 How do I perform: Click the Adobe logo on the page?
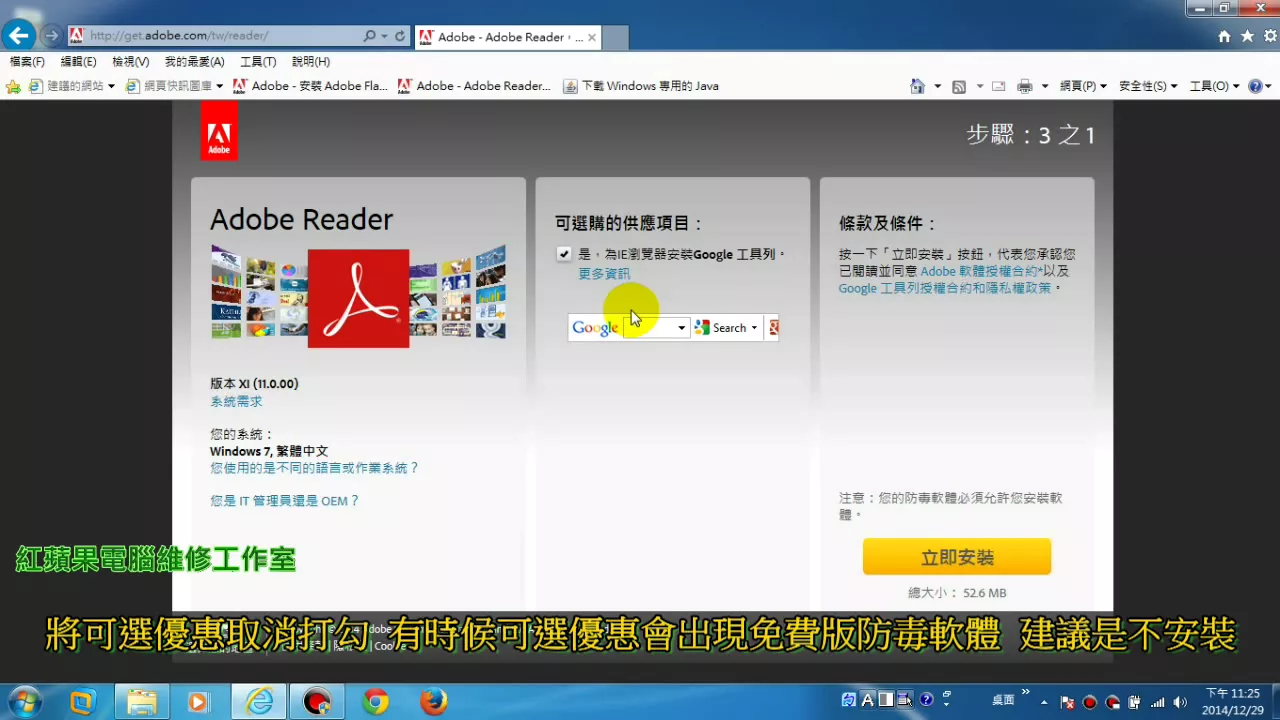click(219, 130)
